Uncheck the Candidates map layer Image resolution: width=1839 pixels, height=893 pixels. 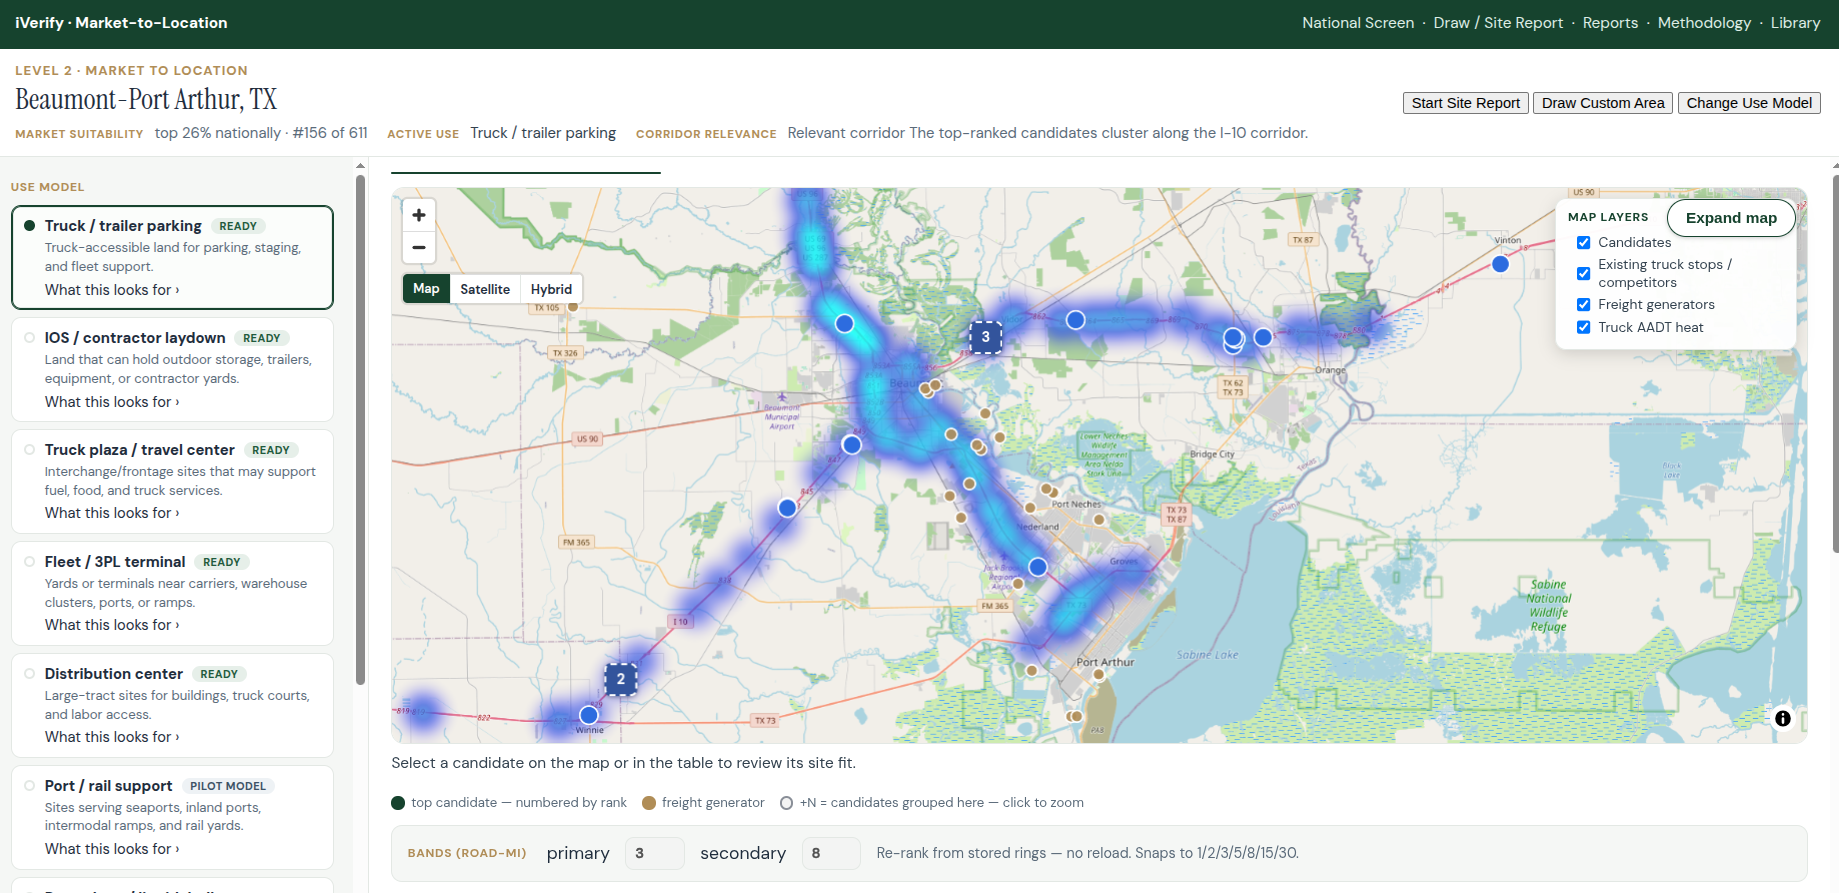1584,243
